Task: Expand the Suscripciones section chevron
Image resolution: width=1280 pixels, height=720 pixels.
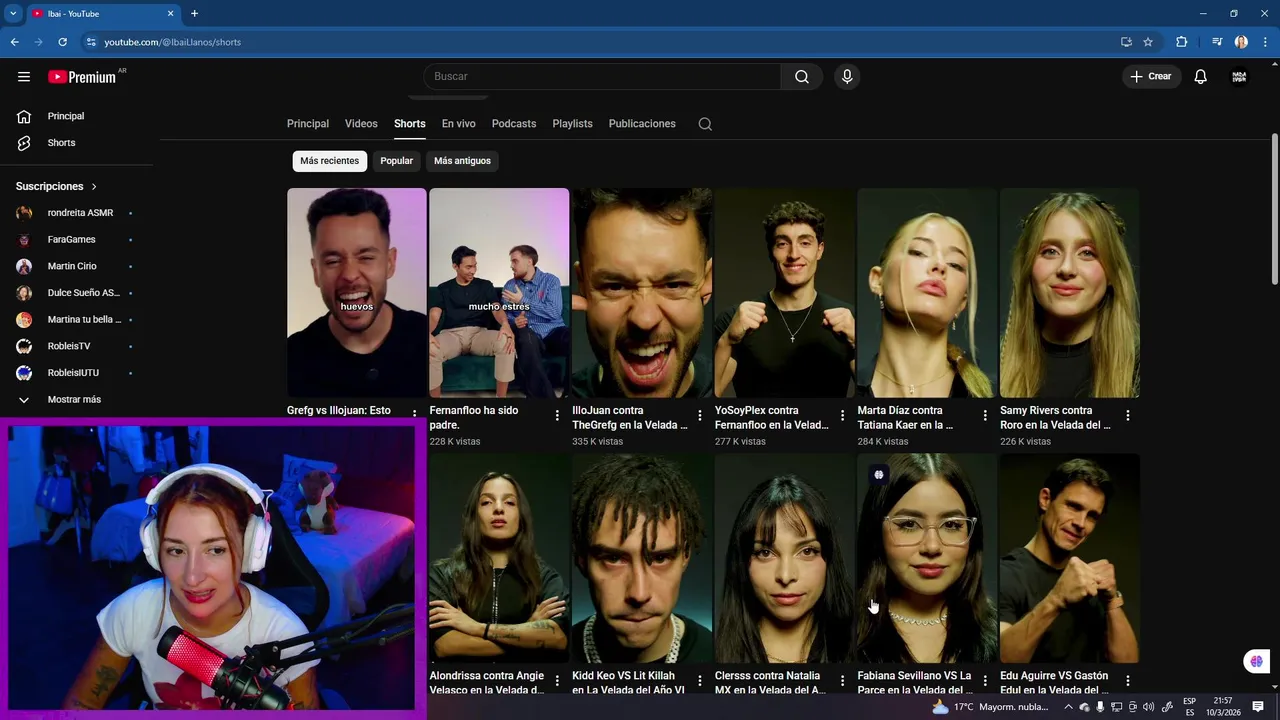Action: click(x=94, y=187)
